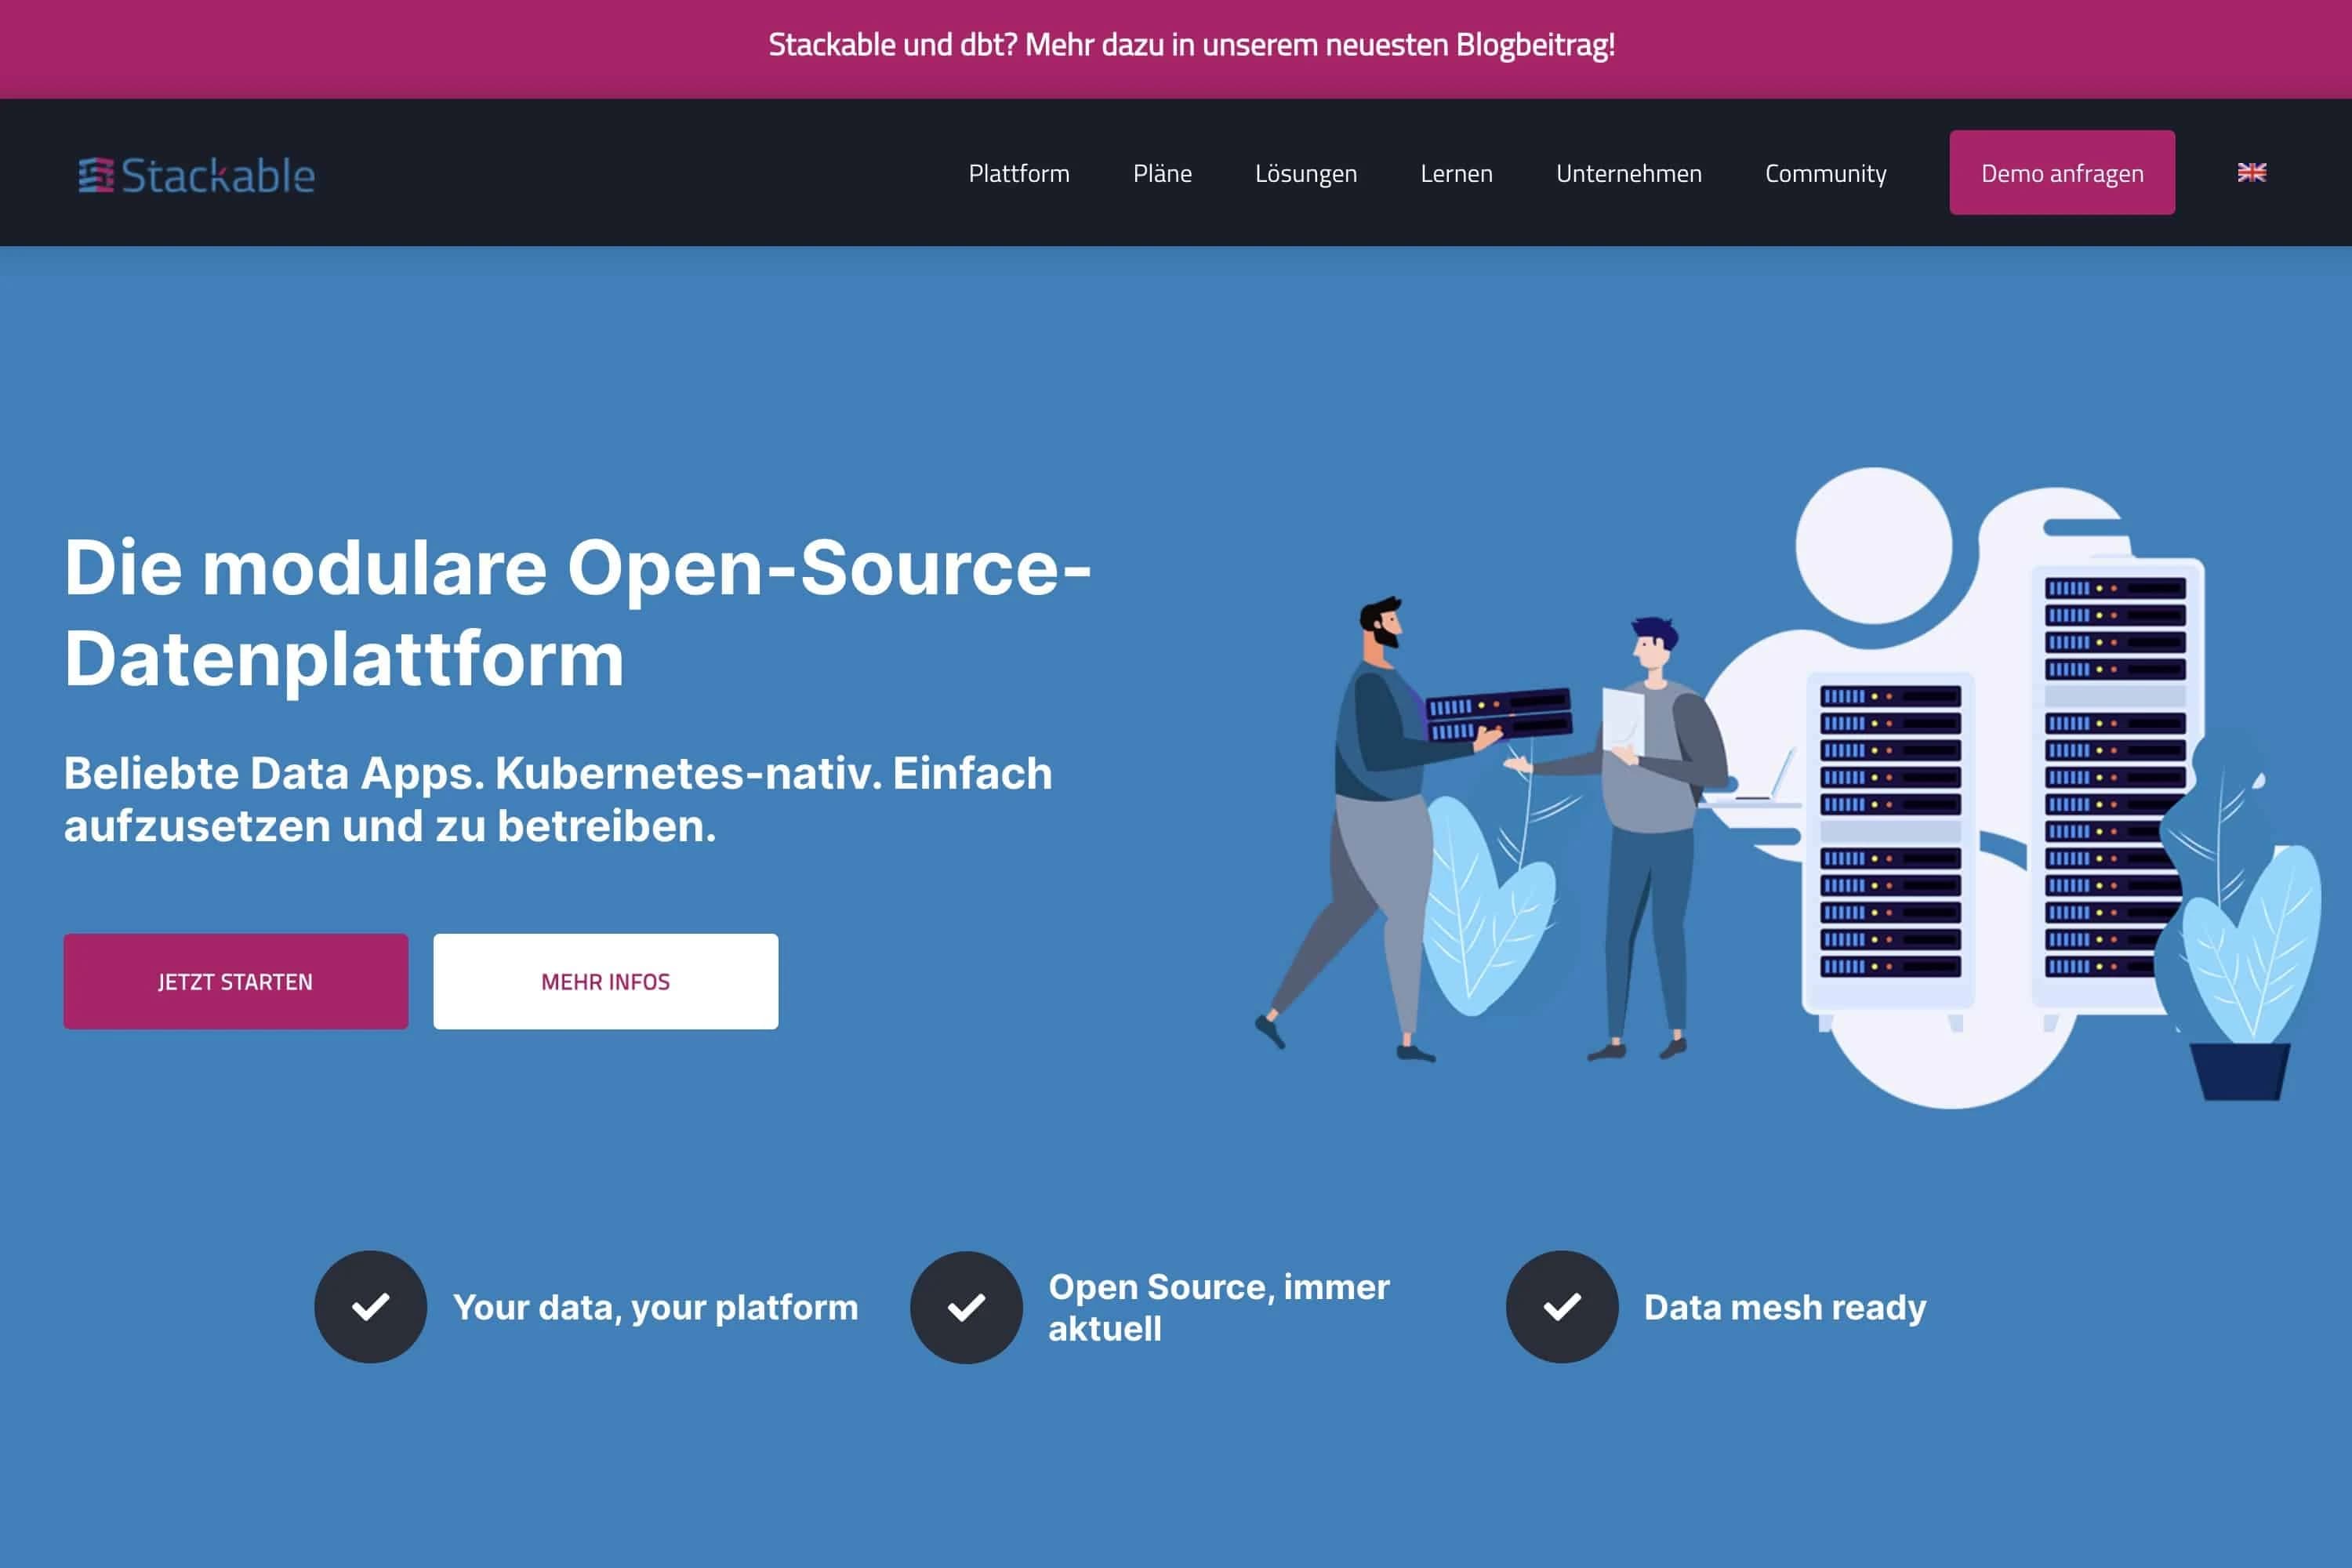Expand the Lösungen navigation menu
Image resolution: width=2352 pixels, height=1568 pixels.
point(1305,173)
